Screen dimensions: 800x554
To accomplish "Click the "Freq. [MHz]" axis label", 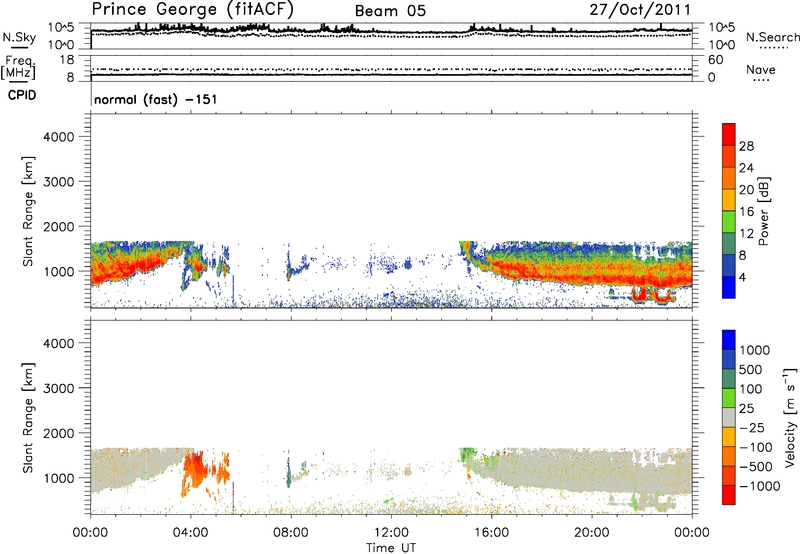I will [19, 68].
